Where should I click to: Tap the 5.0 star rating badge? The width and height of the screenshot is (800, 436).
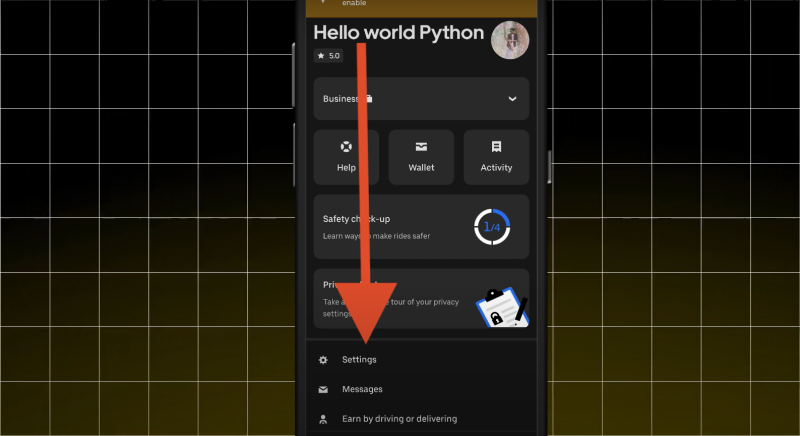(x=328, y=56)
